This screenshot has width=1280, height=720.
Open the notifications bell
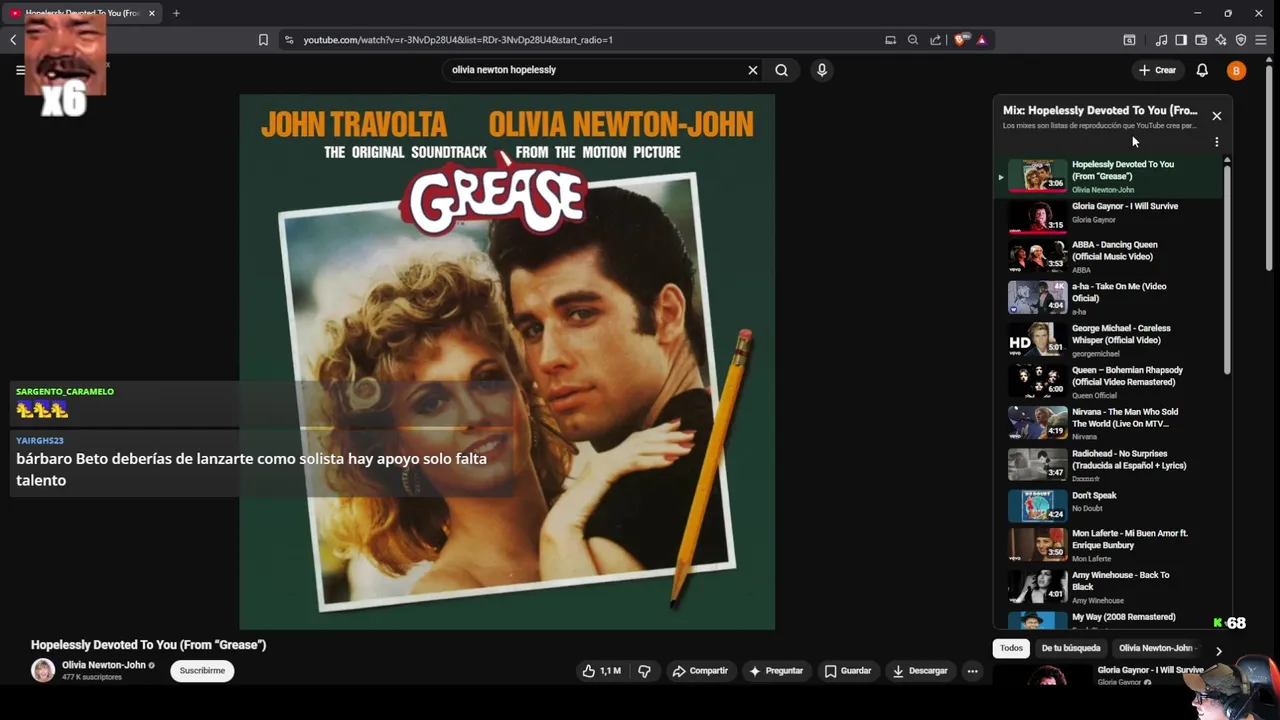coord(1202,70)
